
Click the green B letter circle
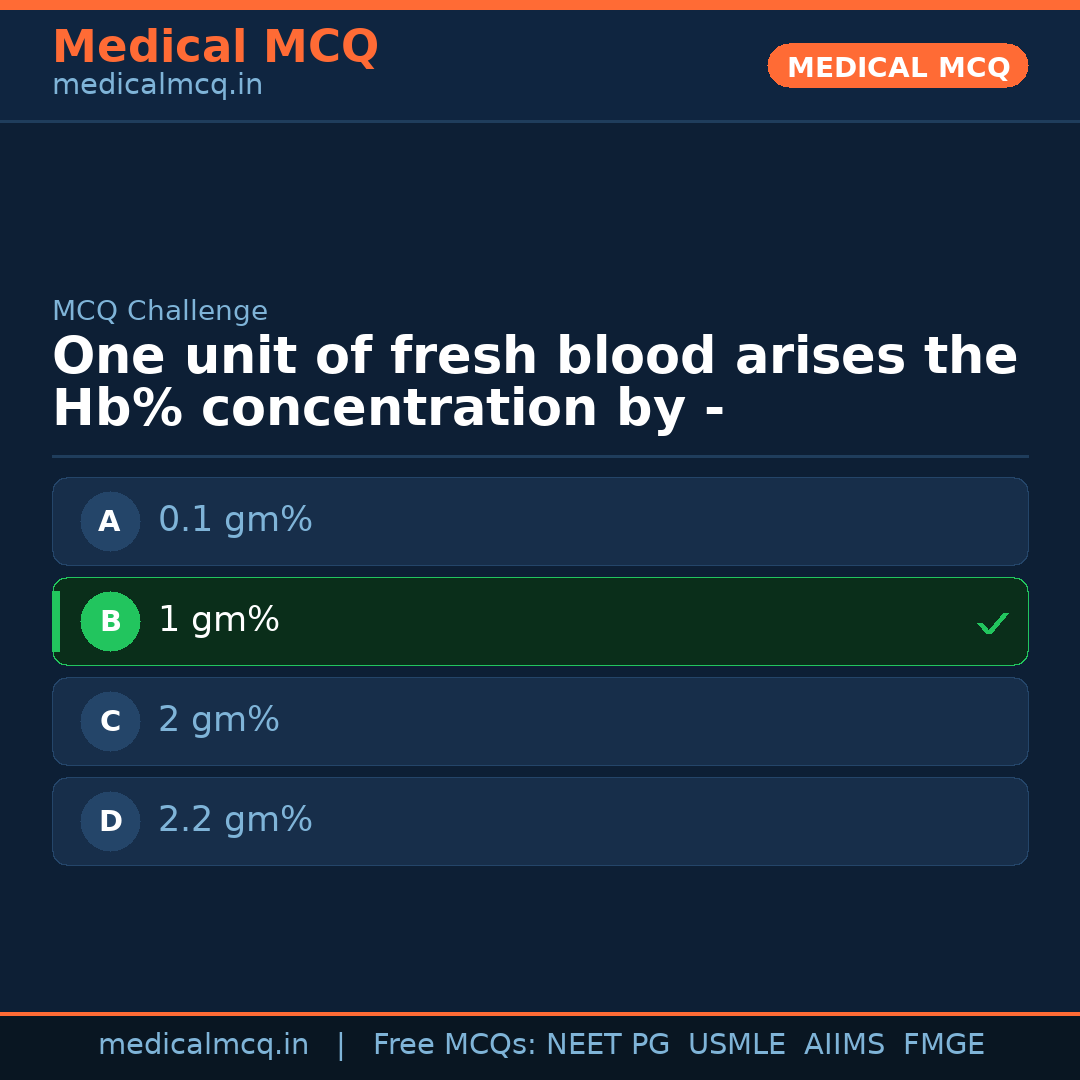[110, 621]
